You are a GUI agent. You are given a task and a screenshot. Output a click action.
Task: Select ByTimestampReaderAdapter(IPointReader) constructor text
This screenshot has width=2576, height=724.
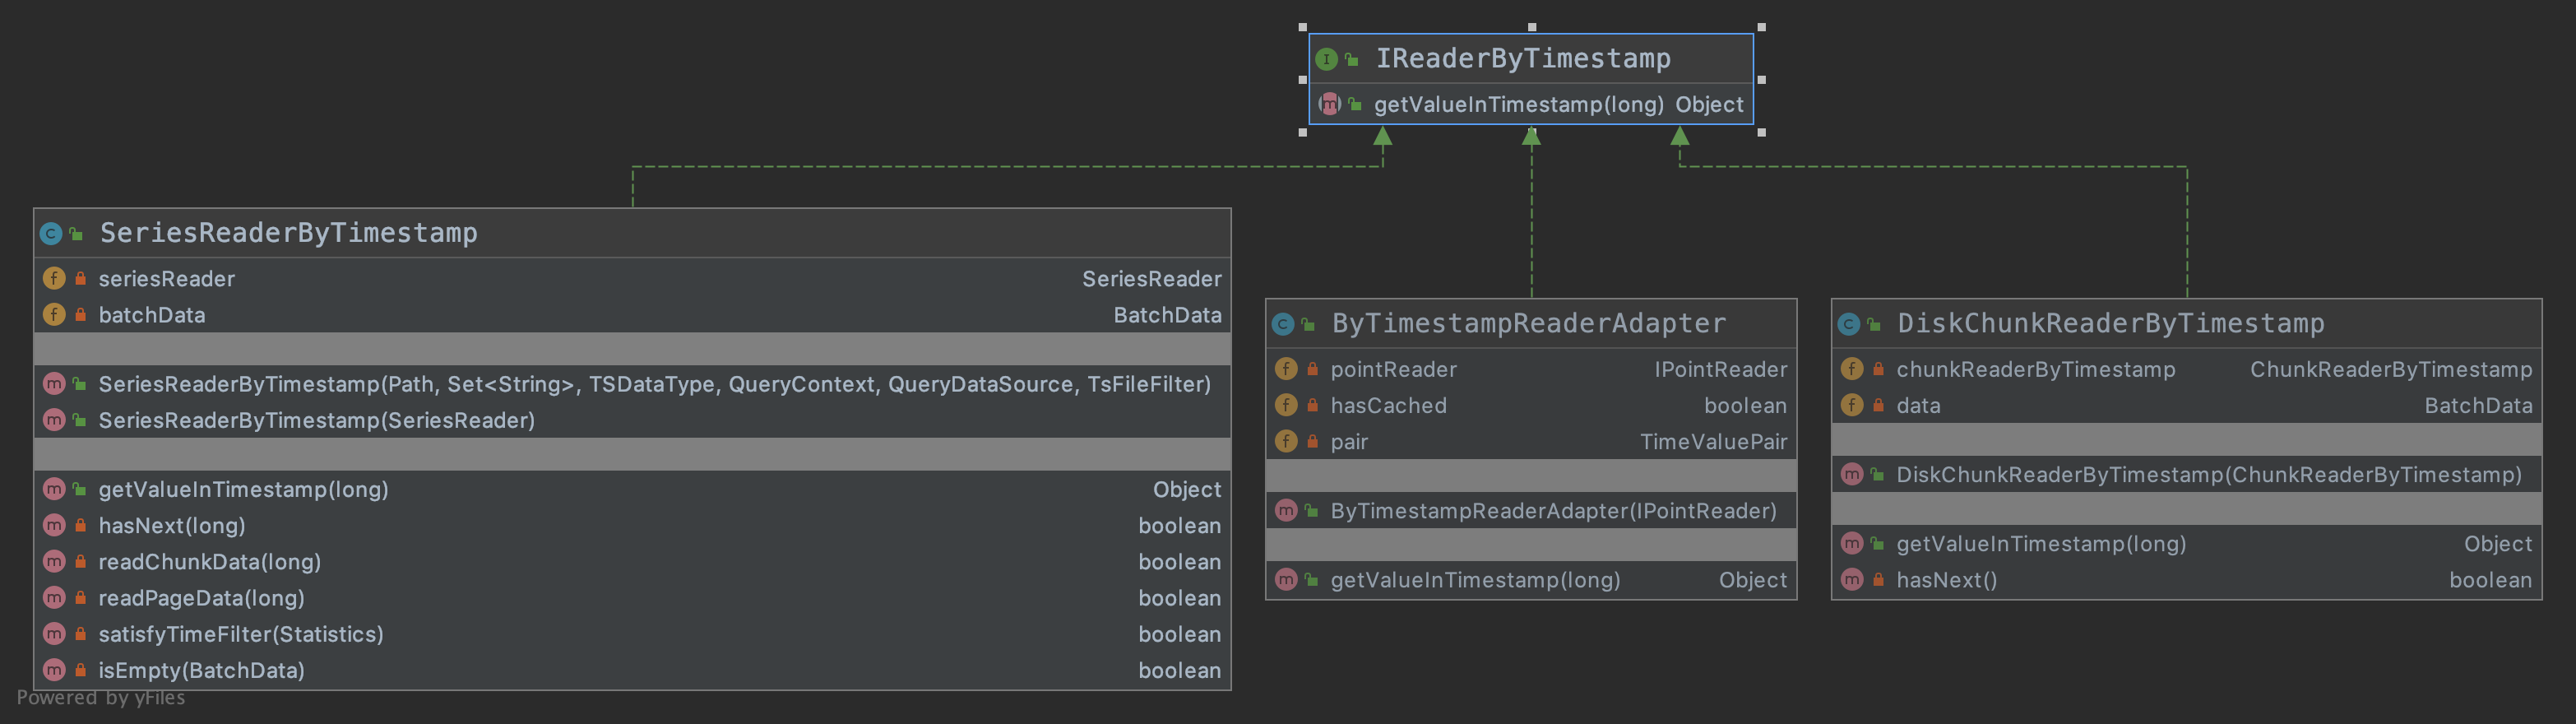tap(1553, 510)
